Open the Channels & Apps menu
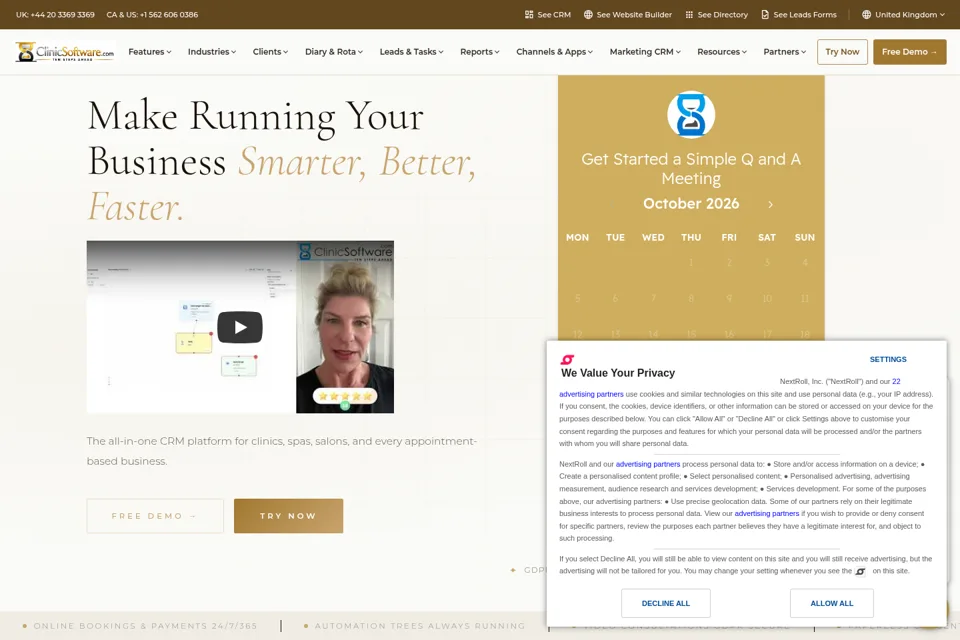The height and width of the screenshot is (640, 960). (554, 52)
